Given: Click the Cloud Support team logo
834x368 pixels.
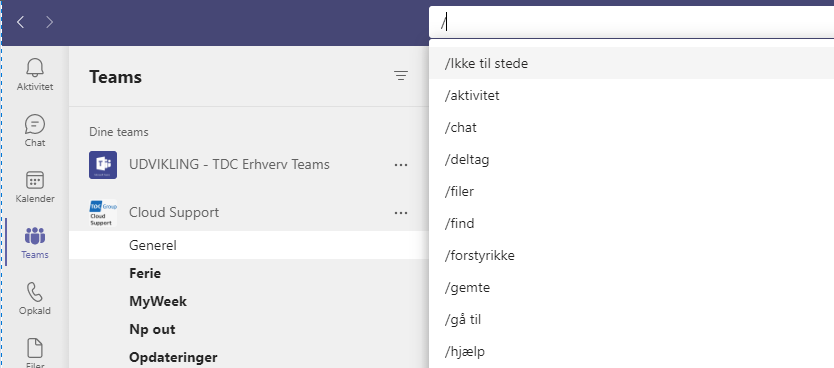Looking at the screenshot, I should click(x=103, y=213).
